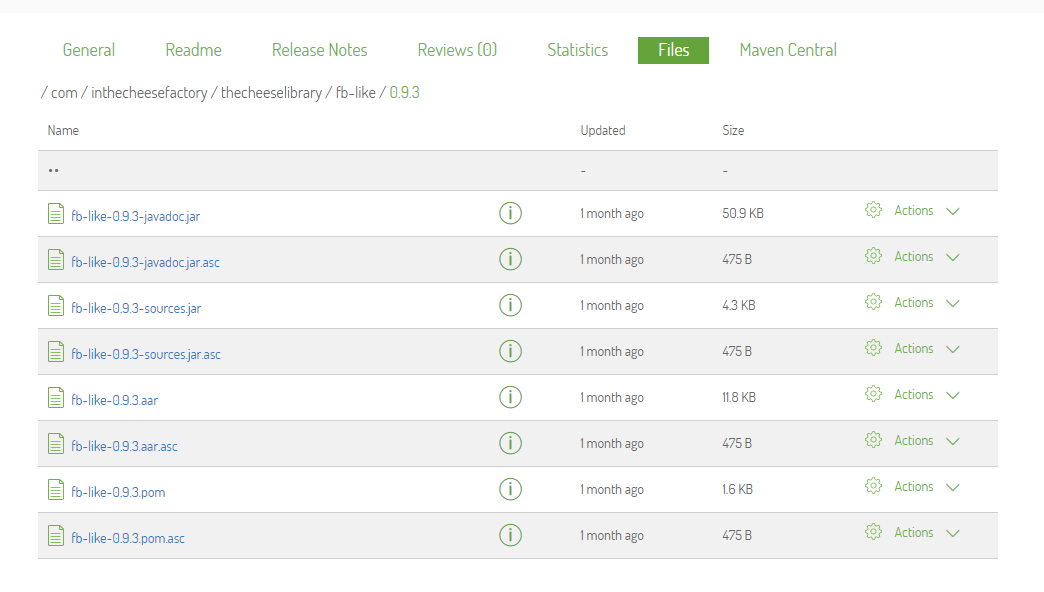The height and width of the screenshot is (592, 1044).
Task: Click the thecheeselibrary breadcrumb link
Action: click(x=271, y=93)
